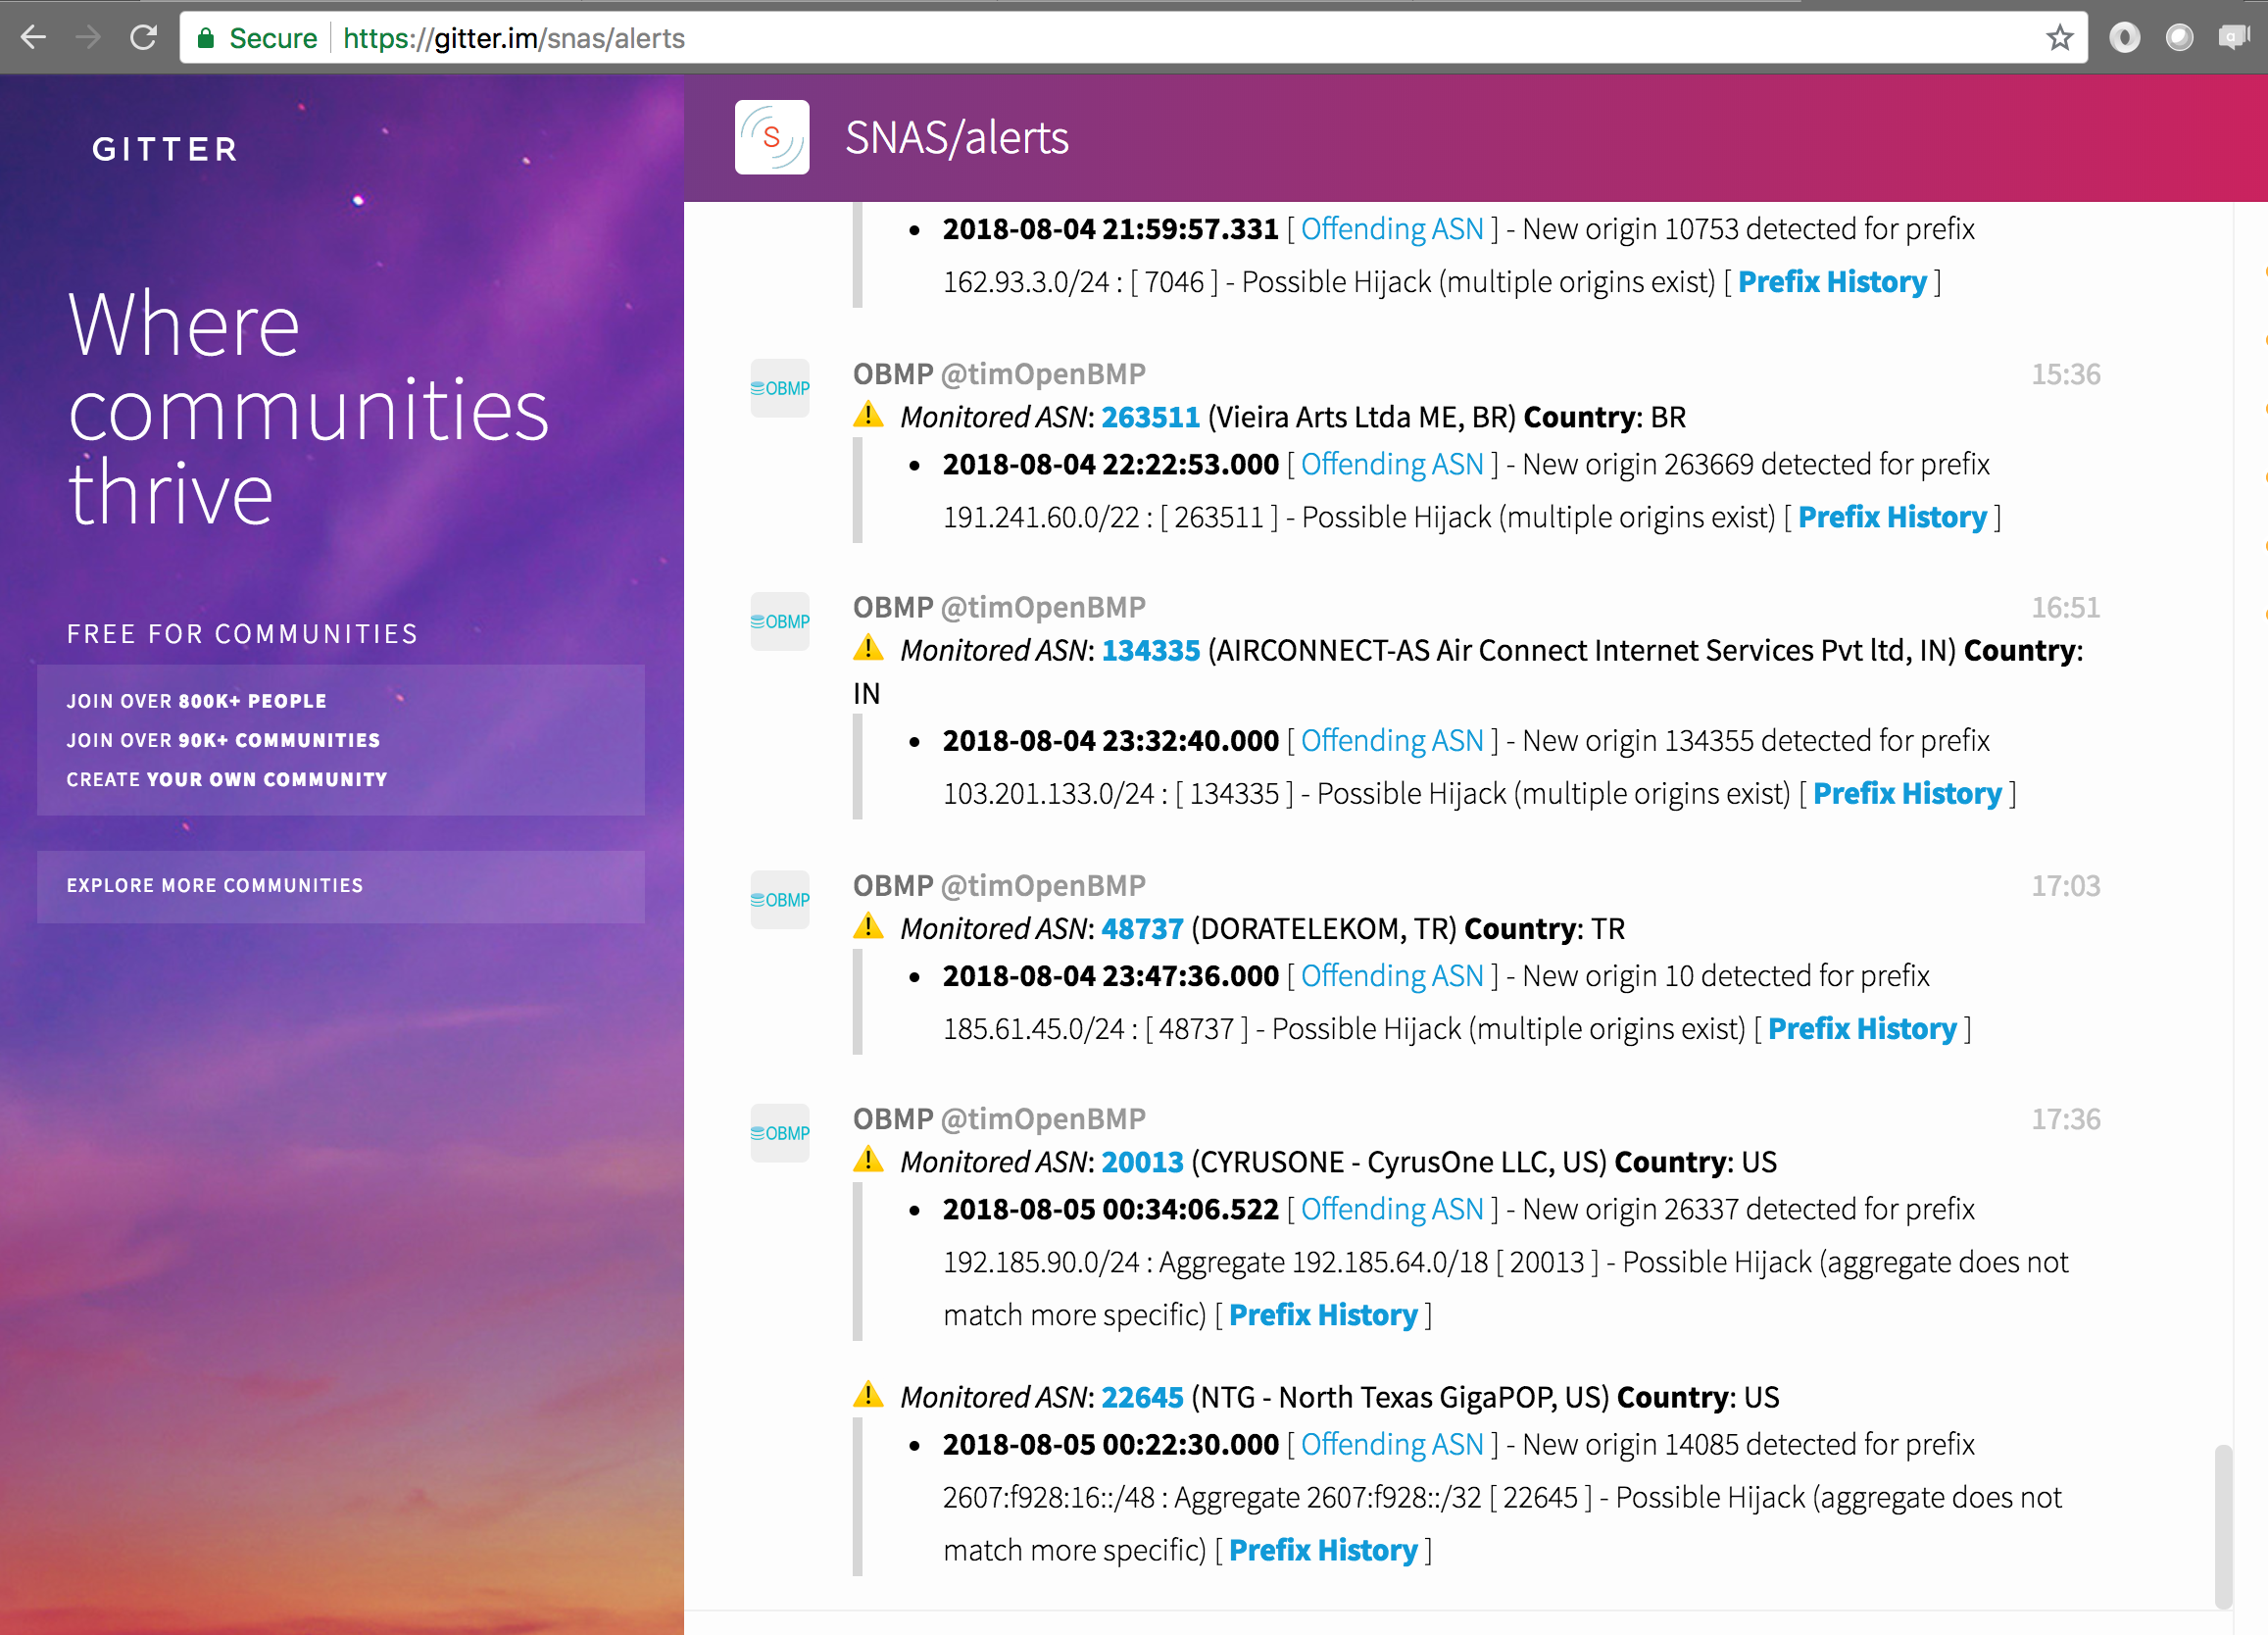Image resolution: width=2268 pixels, height=1635 pixels.
Task: Click the text "2018-08-04 23:32:40.000"
Action: [1110, 741]
